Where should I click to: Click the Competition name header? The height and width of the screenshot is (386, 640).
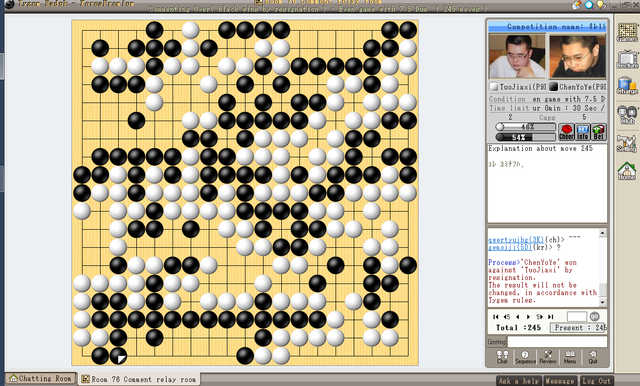pyautogui.click(x=547, y=27)
